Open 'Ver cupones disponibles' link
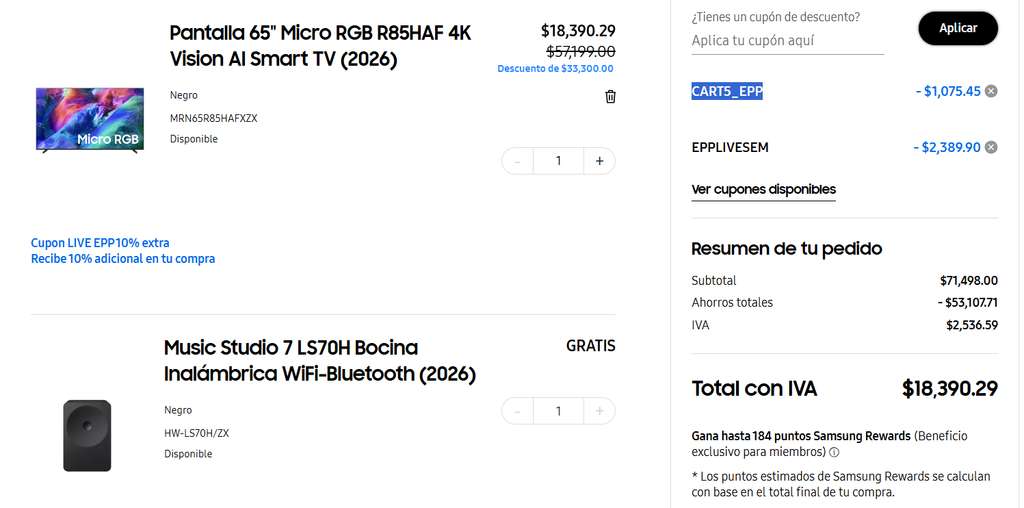This screenshot has height=508, width=1024. (763, 190)
